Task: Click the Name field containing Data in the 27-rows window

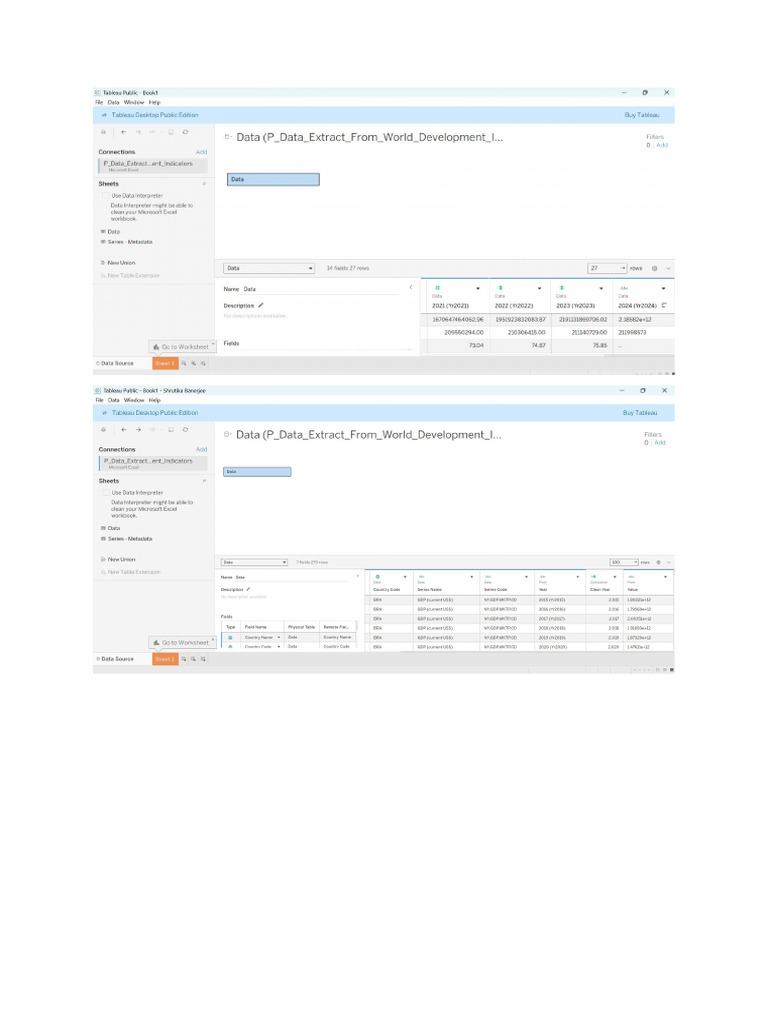Action: 320,289
